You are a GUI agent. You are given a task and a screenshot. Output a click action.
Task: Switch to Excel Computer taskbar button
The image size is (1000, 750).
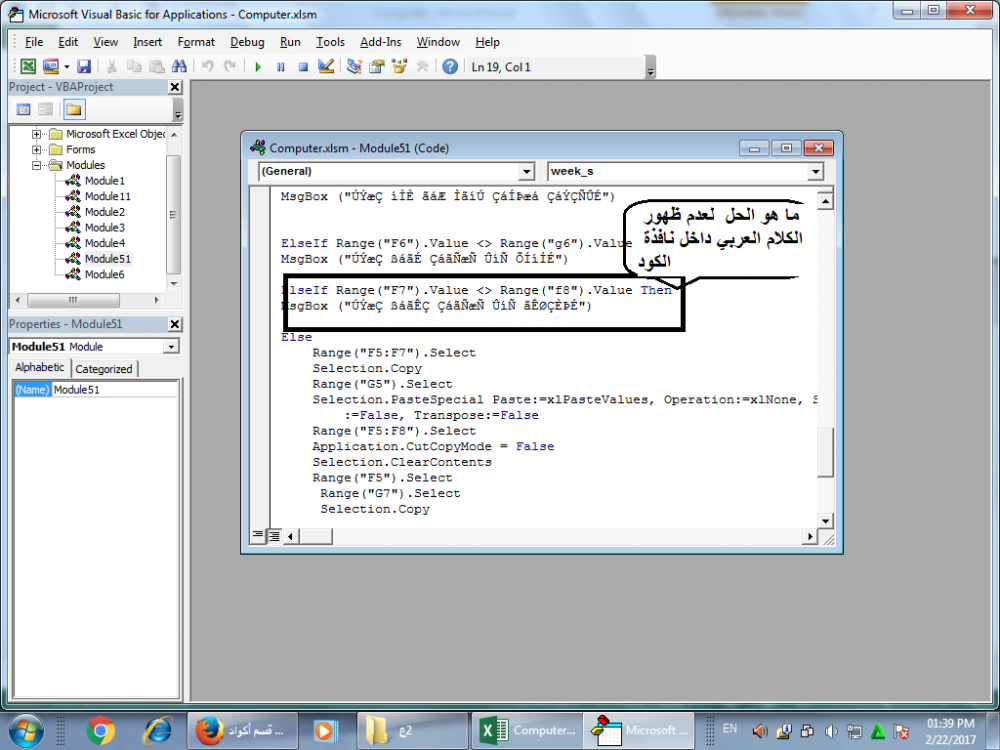pos(527,730)
